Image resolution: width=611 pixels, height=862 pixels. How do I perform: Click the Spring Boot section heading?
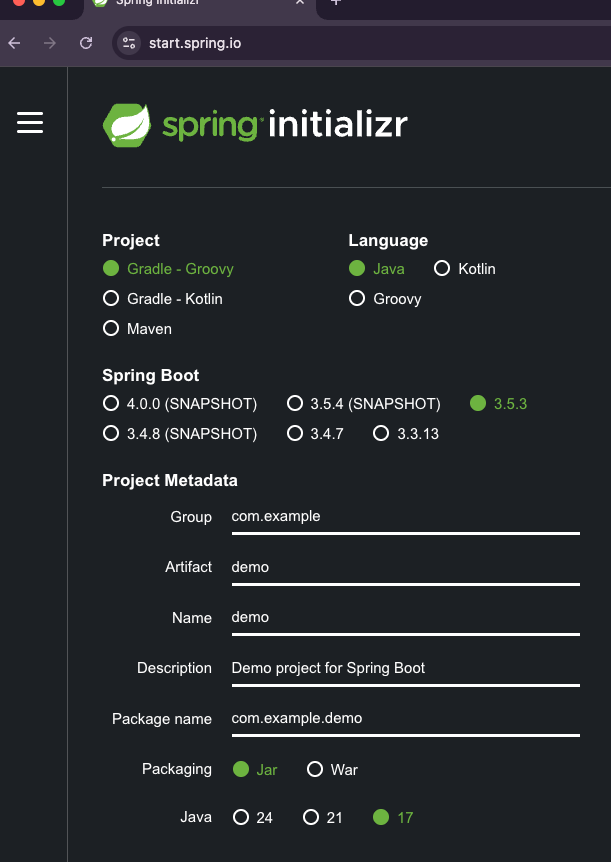click(x=151, y=375)
